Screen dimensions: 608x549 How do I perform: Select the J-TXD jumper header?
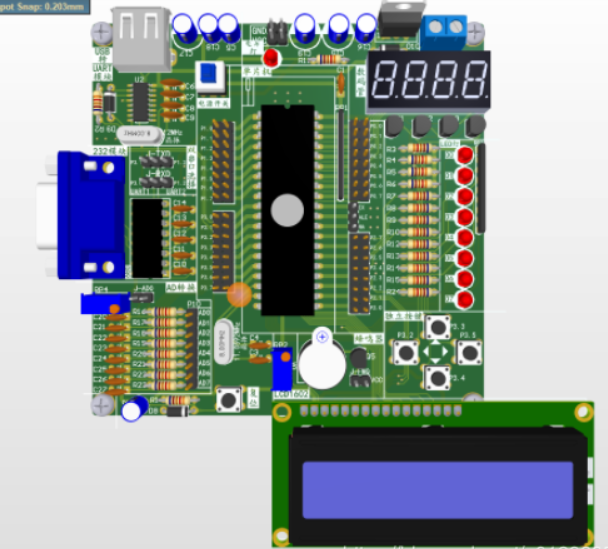point(156,162)
